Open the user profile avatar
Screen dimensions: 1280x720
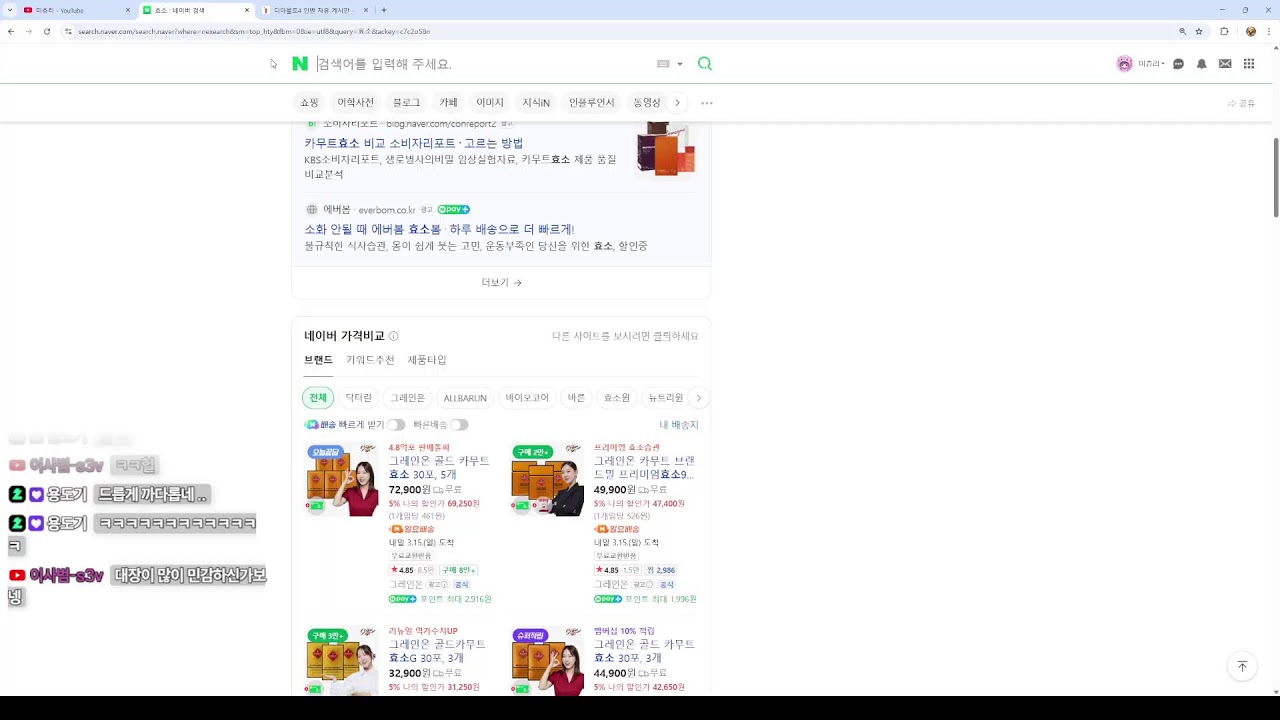tap(1125, 64)
